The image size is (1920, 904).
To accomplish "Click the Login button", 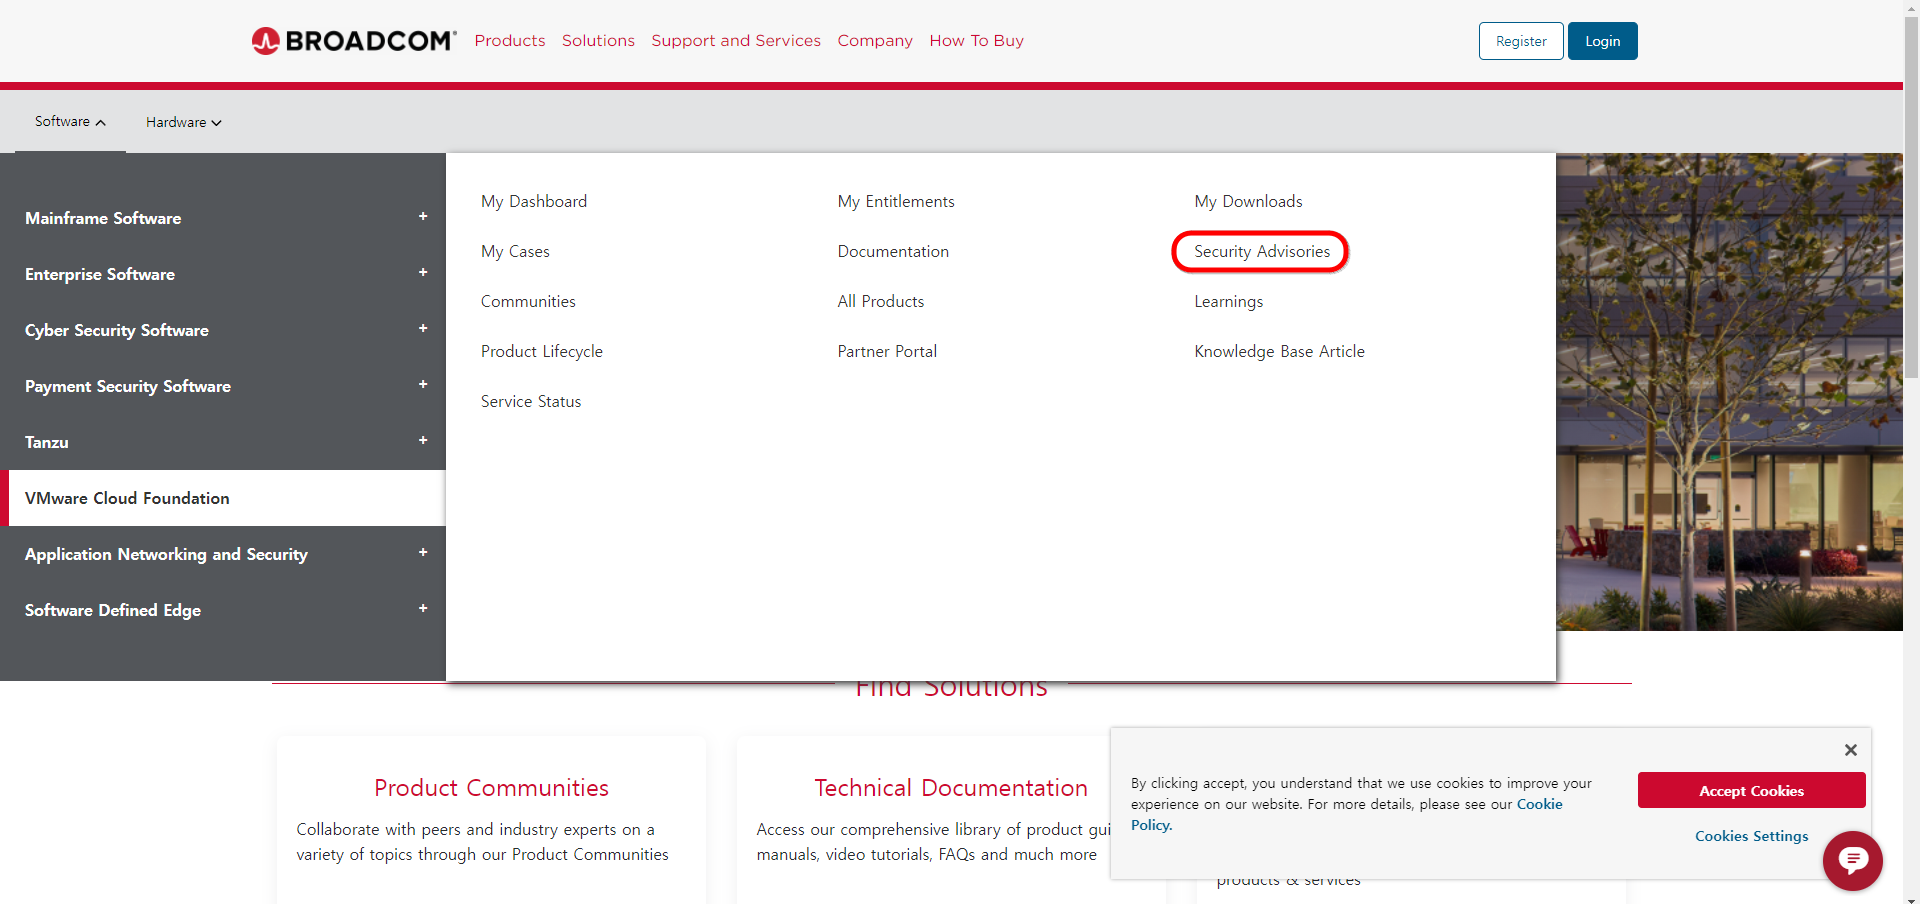I will (1602, 41).
